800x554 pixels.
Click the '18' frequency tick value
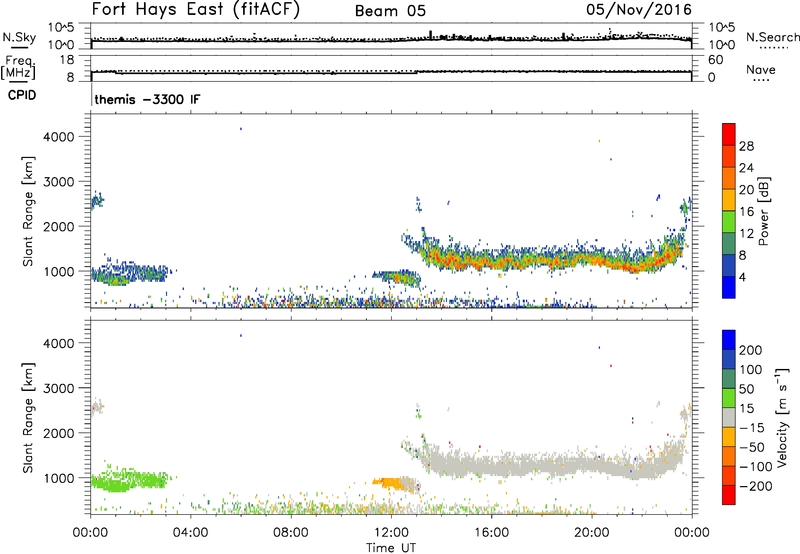coord(67,60)
